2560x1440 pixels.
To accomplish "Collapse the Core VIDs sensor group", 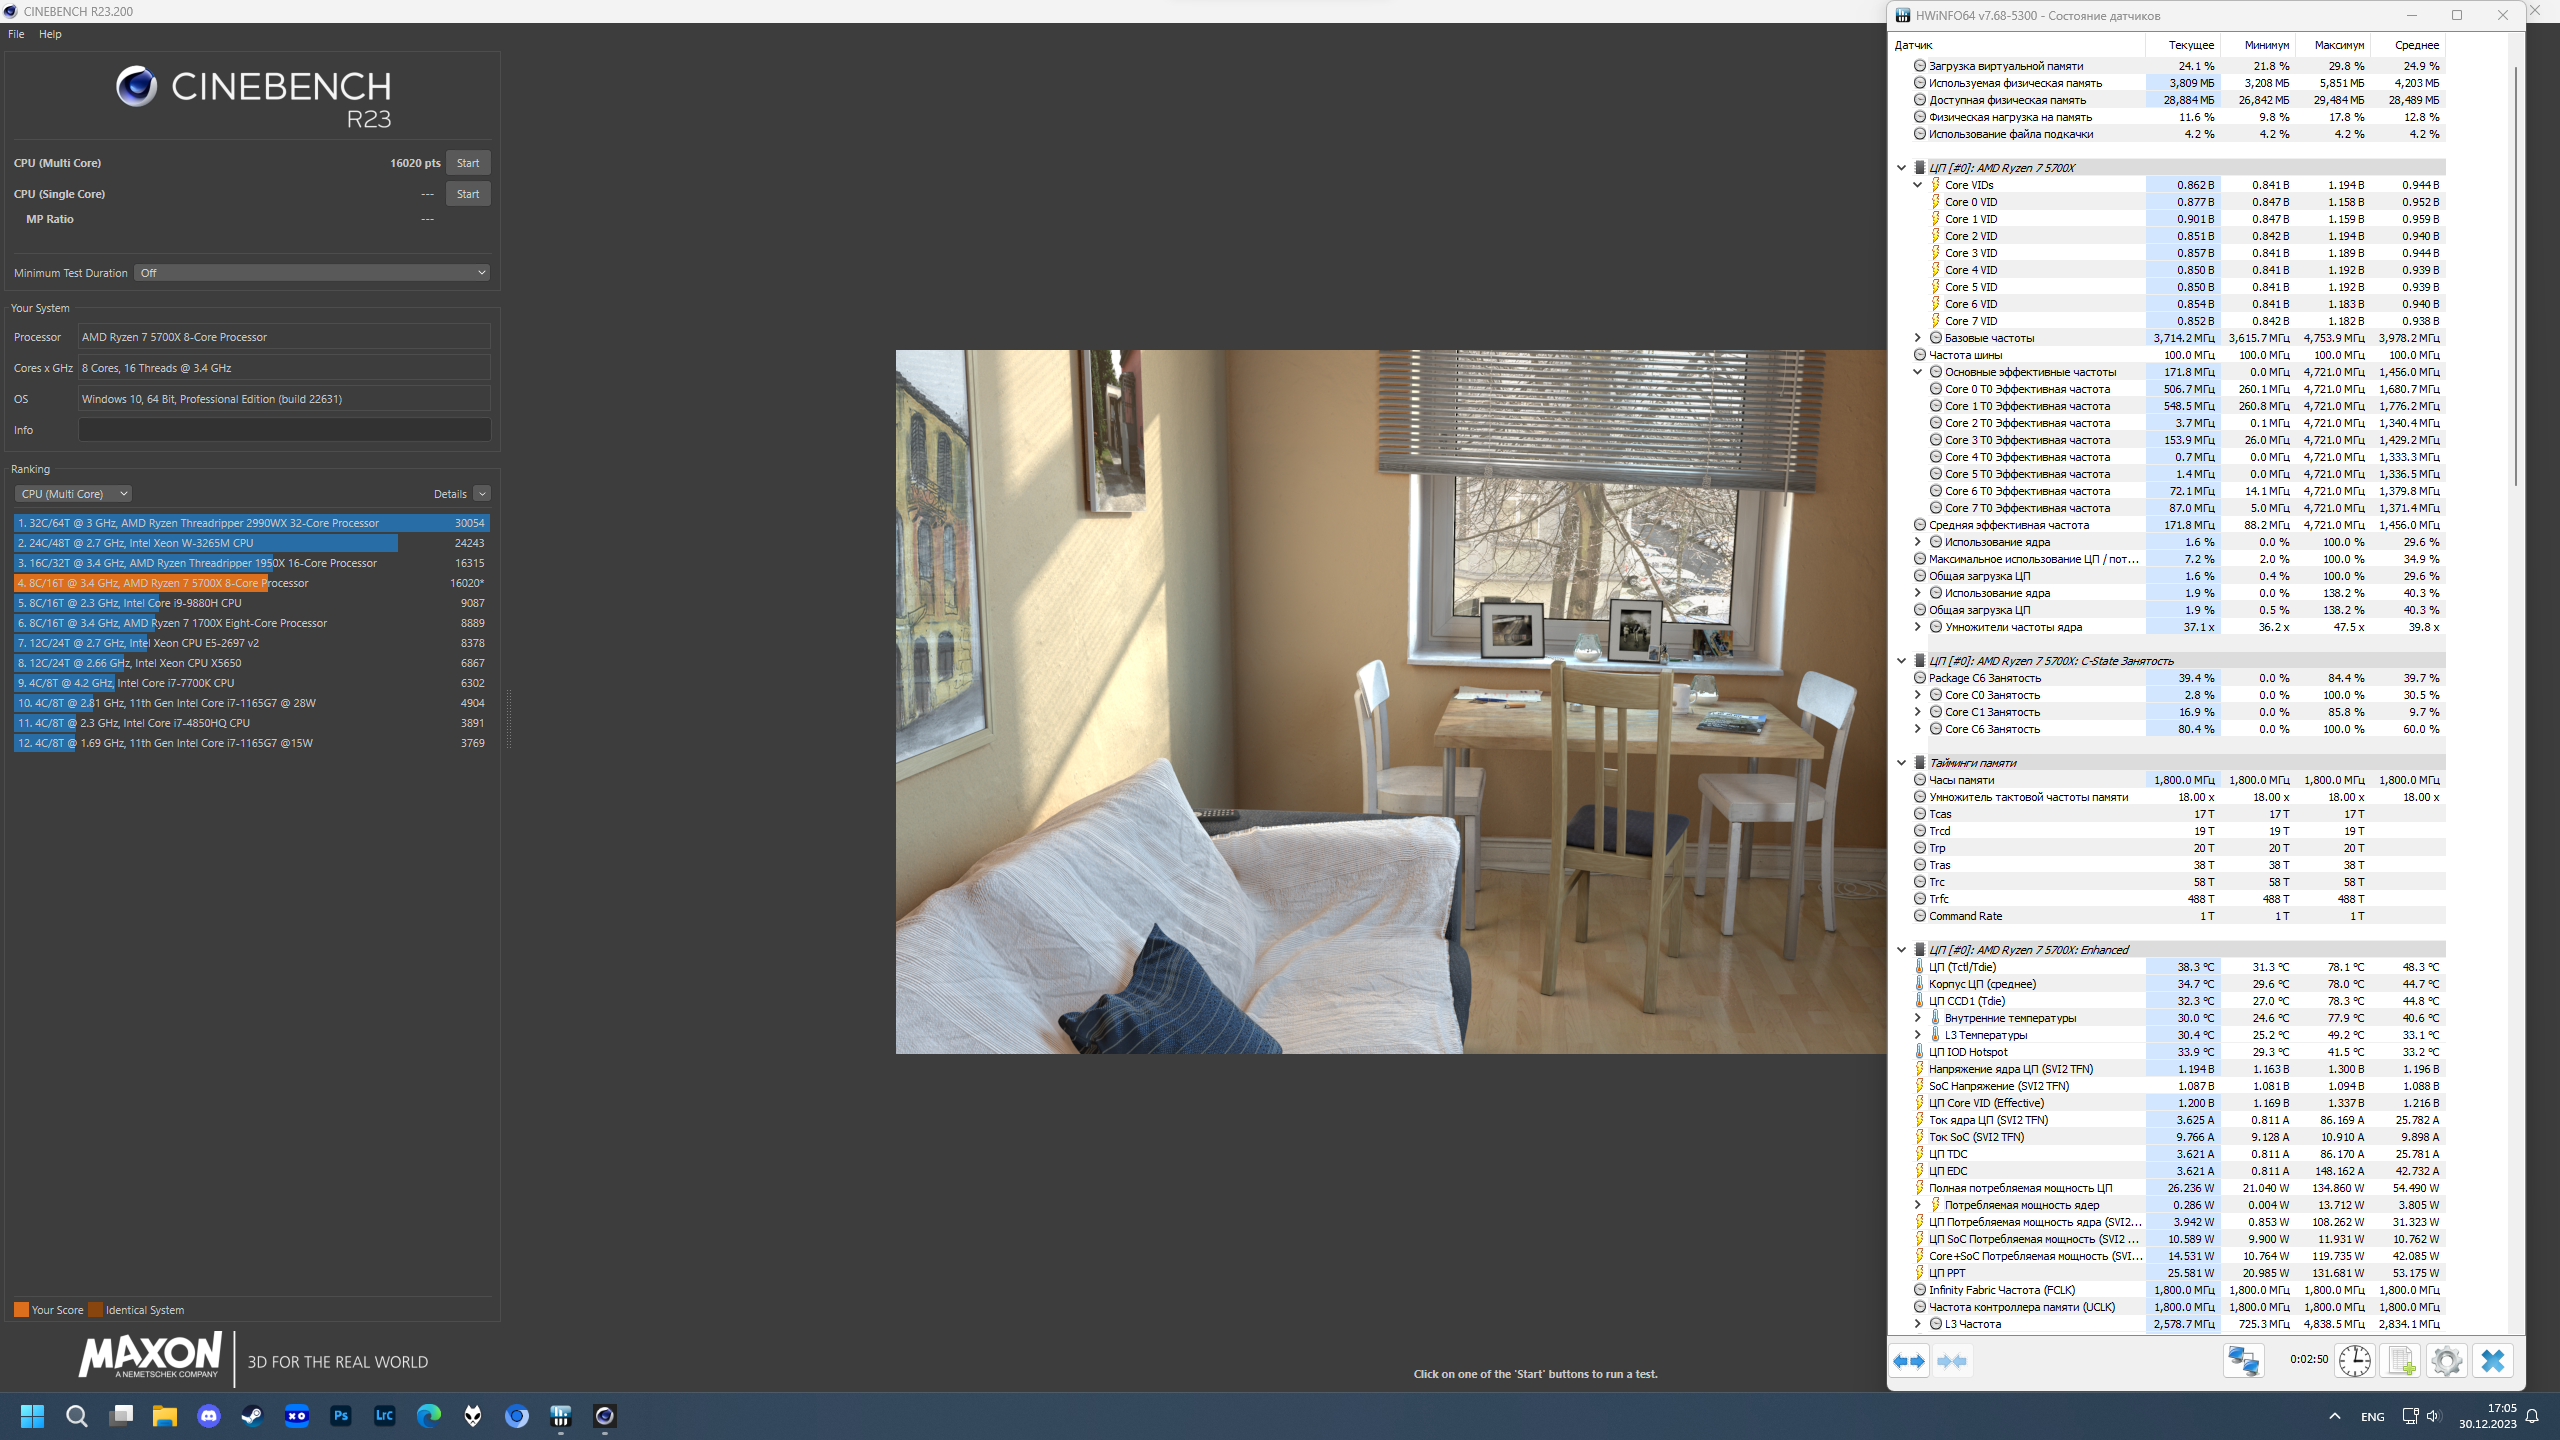I will [1917, 185].
